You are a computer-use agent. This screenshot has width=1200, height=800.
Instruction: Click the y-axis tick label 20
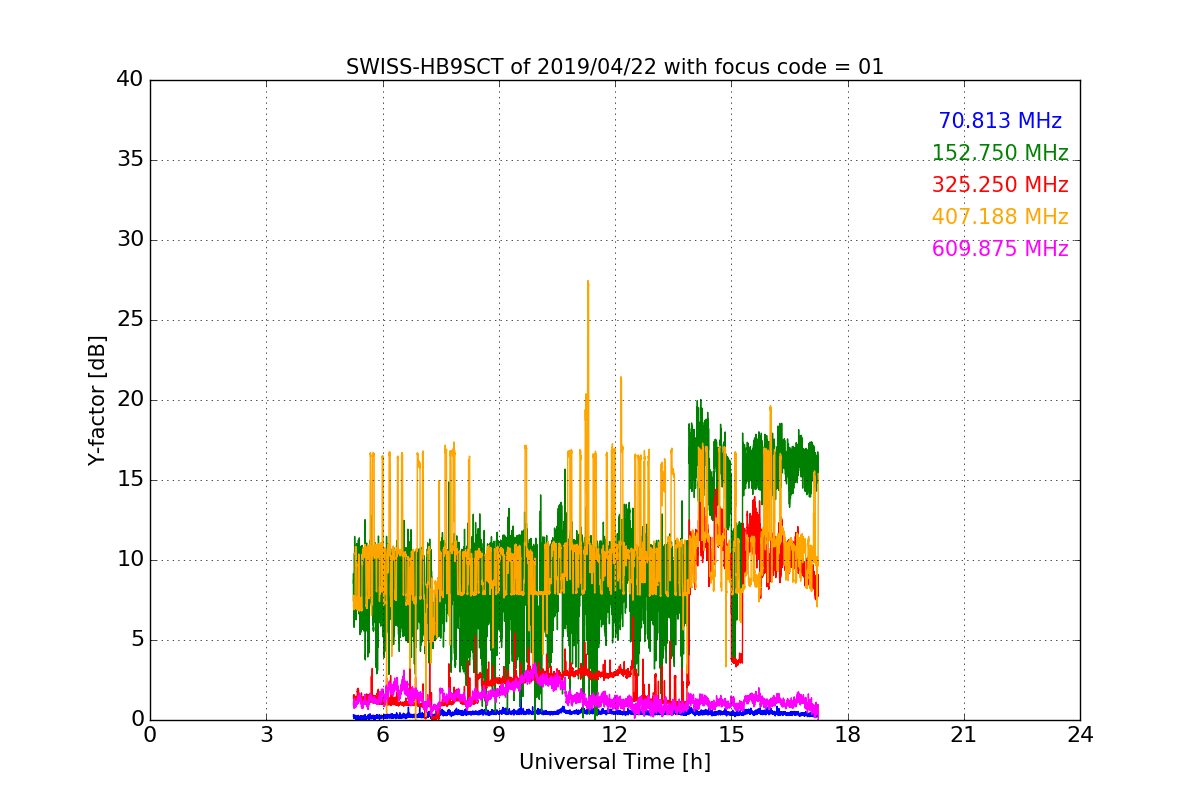130,400
